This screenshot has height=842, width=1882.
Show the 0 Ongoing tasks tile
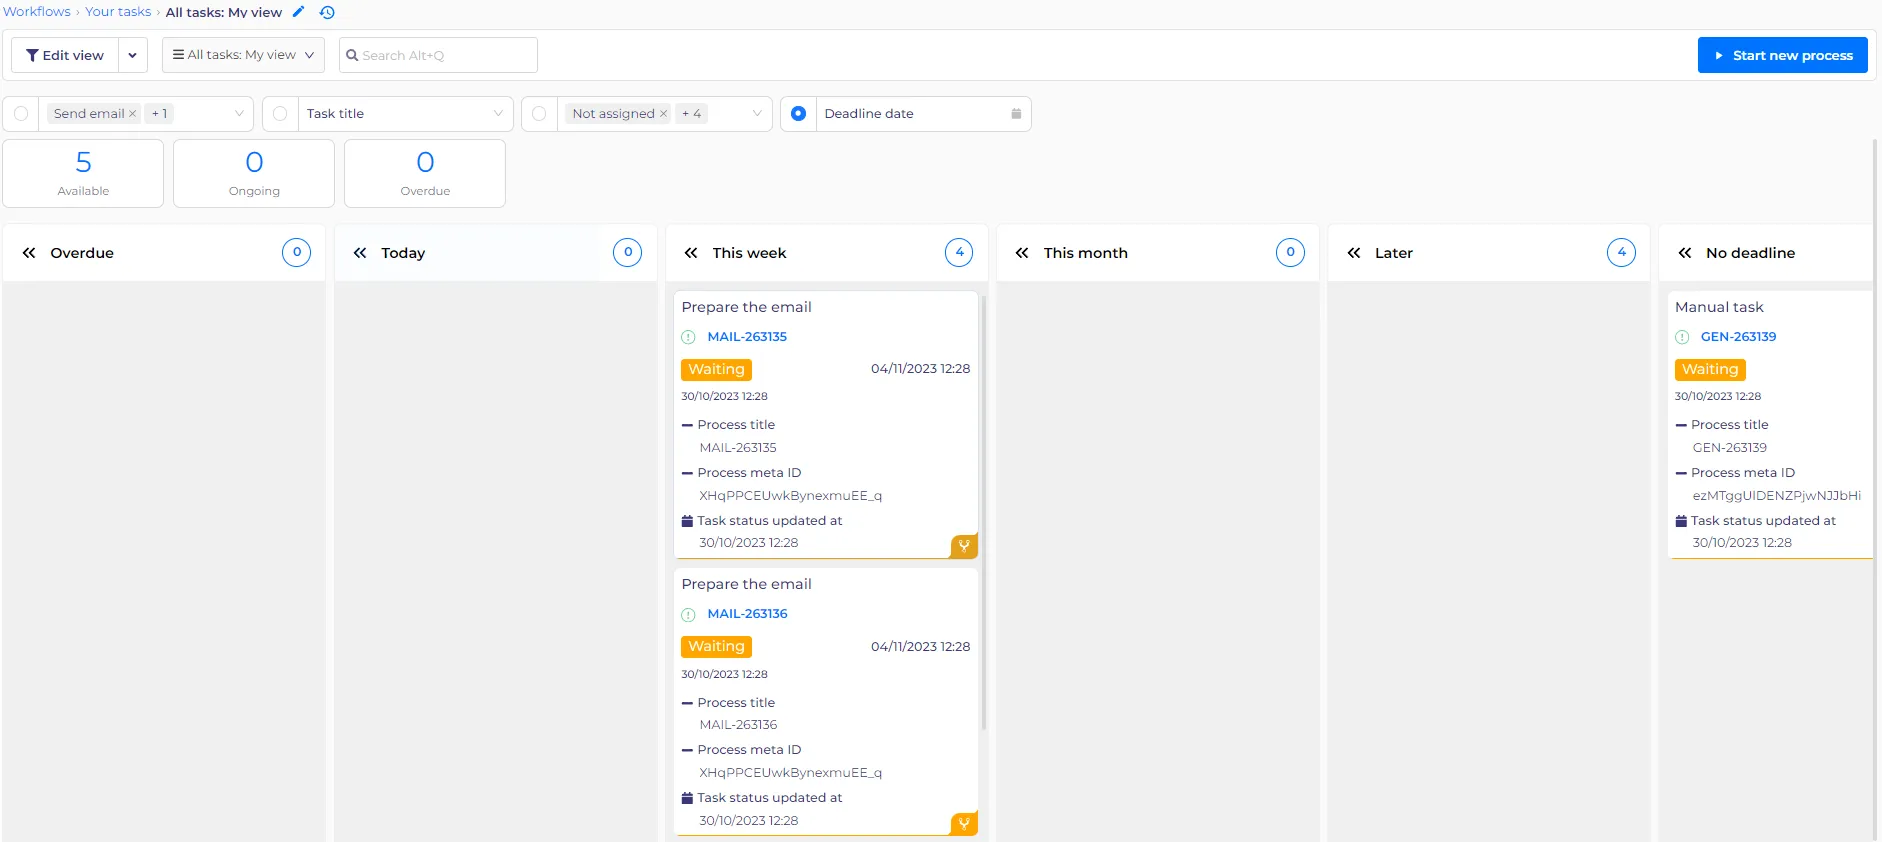tap(254, 174)
